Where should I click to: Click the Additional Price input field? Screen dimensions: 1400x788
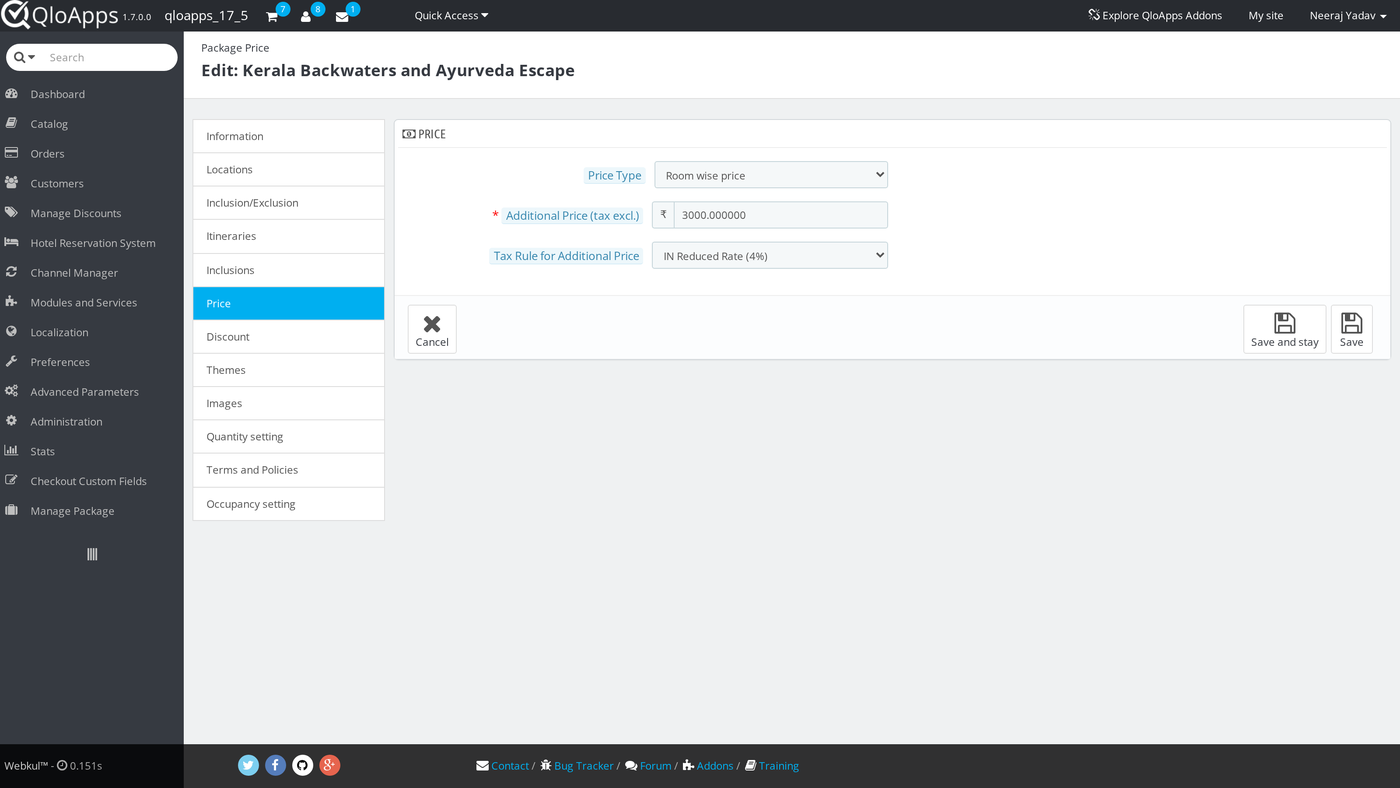(781, 215)
